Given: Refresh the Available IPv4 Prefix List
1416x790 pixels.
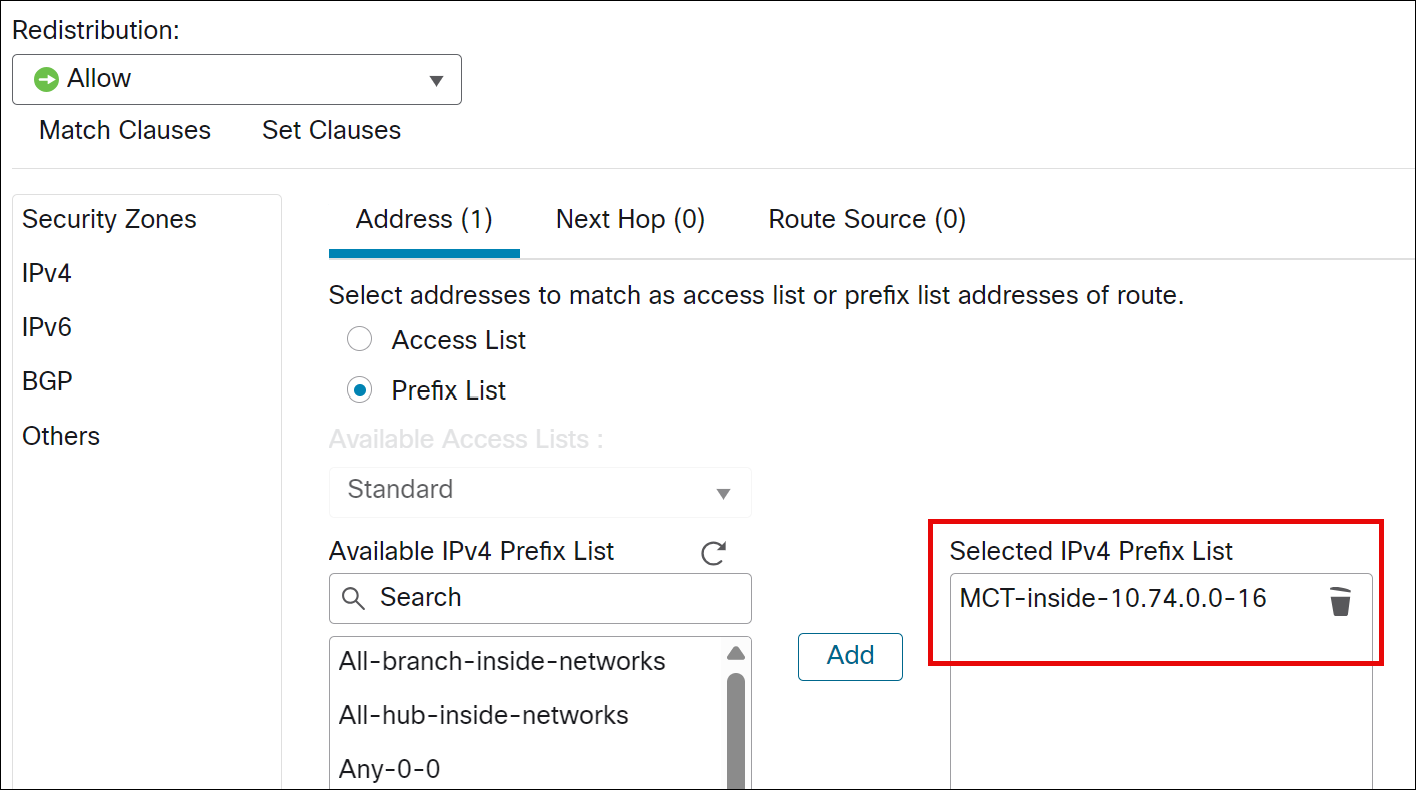Looking at the screenshot, I should click(x=714, y=551).
